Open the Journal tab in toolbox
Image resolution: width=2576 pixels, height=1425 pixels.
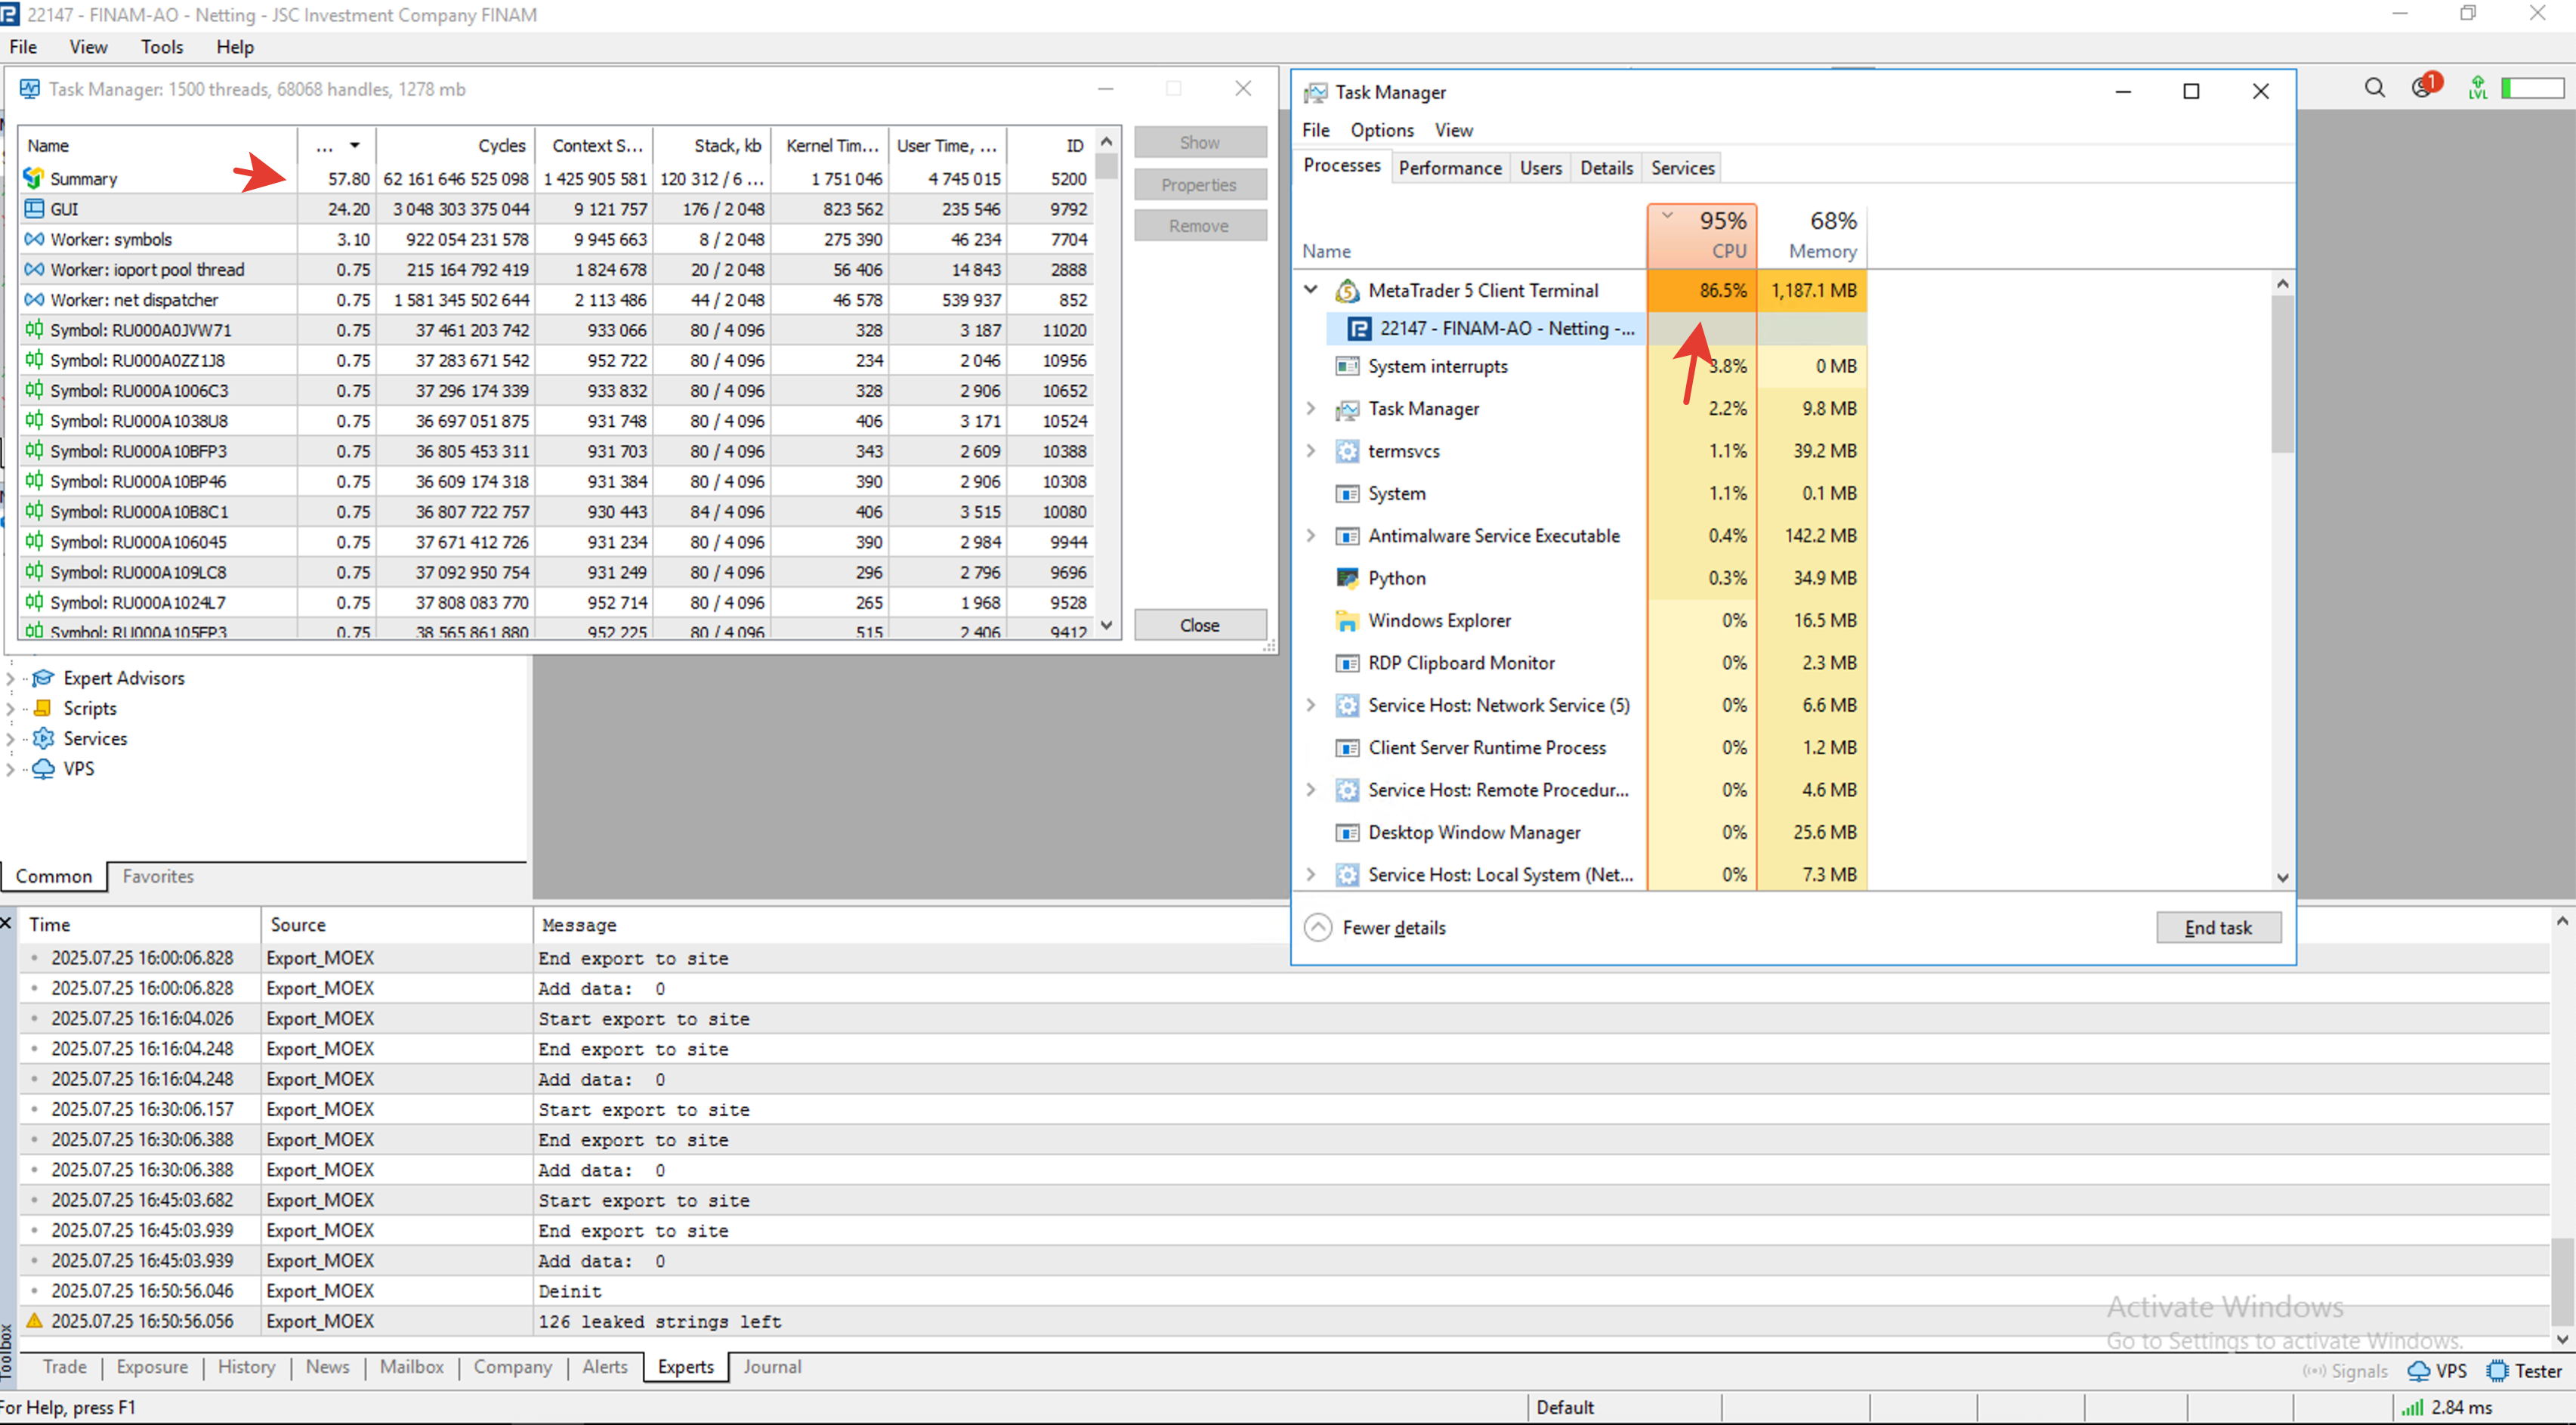tap(771, 1366)
